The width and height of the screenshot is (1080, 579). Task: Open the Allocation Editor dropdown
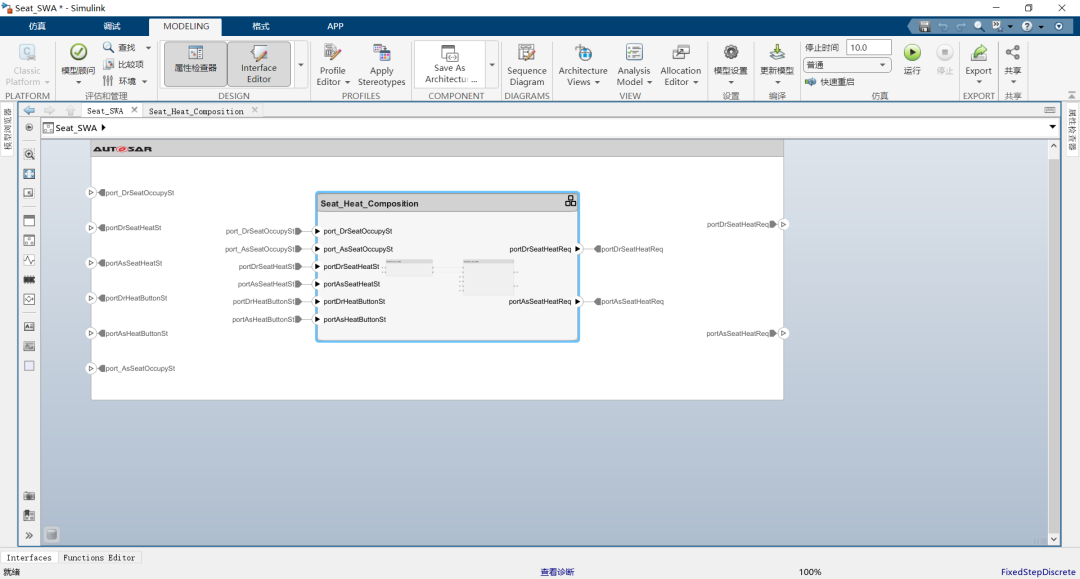tap(681, 65)
